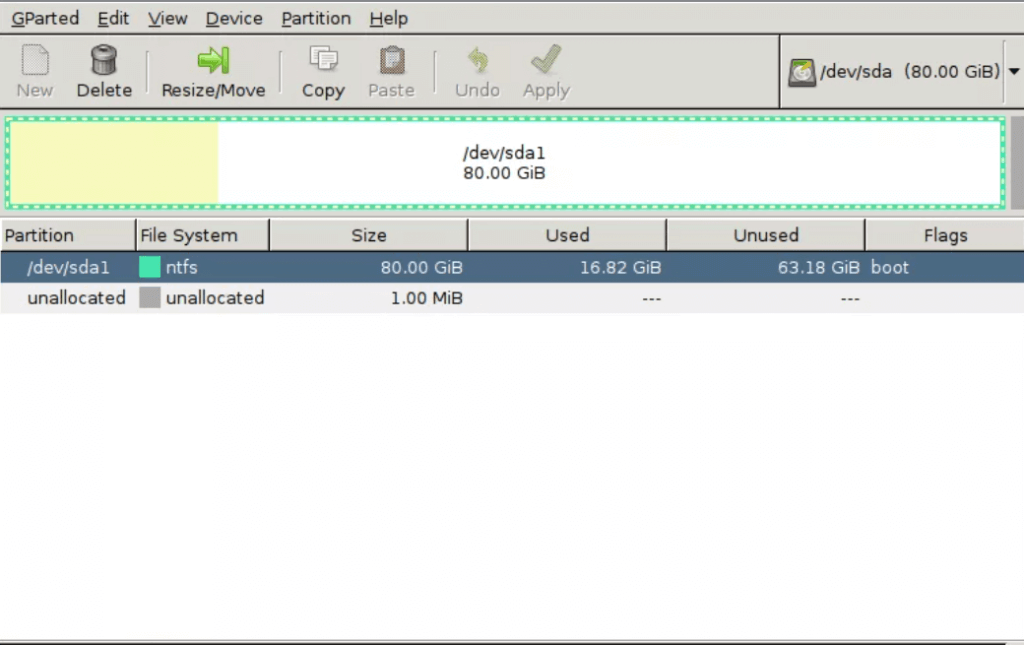This screenshot has width=1024, height=645.
Task: Click the Paste clipboard icon
Action: 392,61
